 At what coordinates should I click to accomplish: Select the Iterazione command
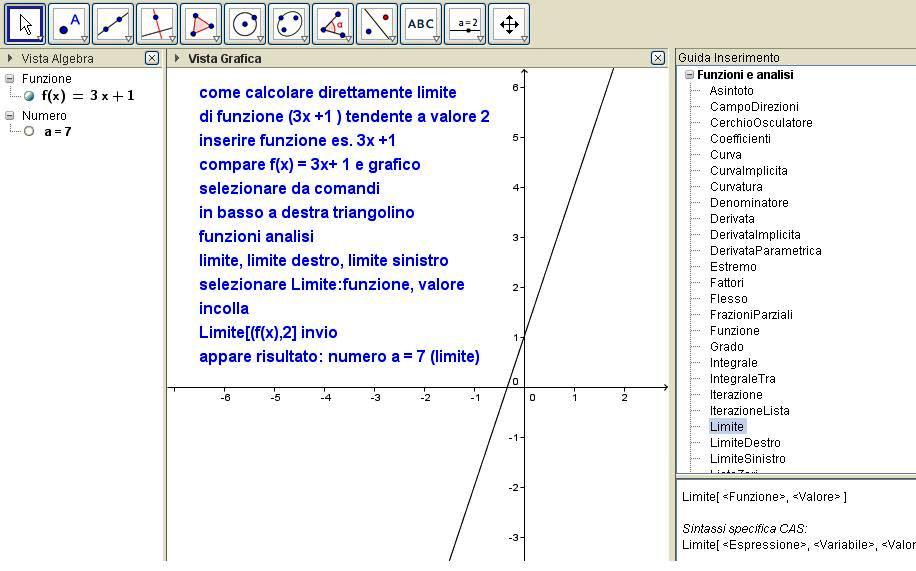pyautogui.click(x=736, y=394)
